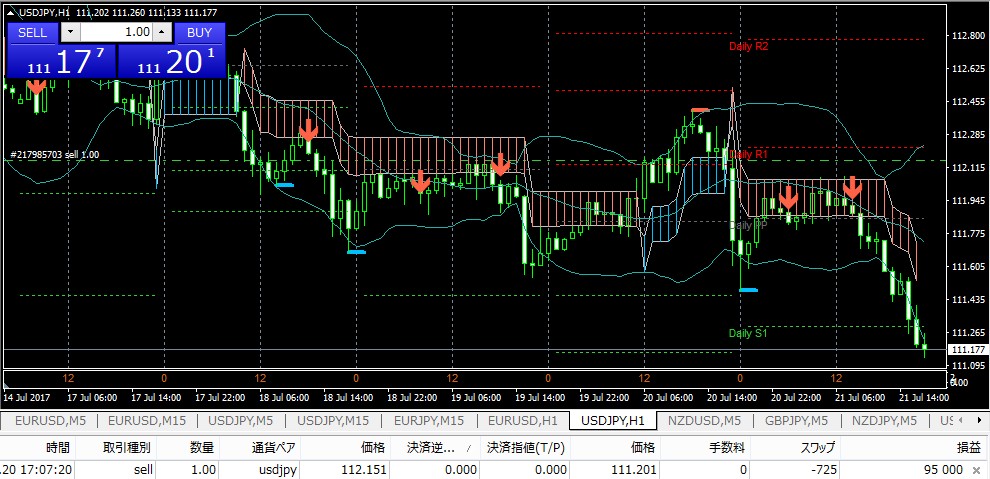The width and height of the screenshot is (990, 479).
Task: Click the orange dash marker above candles
Action: (x=700, y=109)
